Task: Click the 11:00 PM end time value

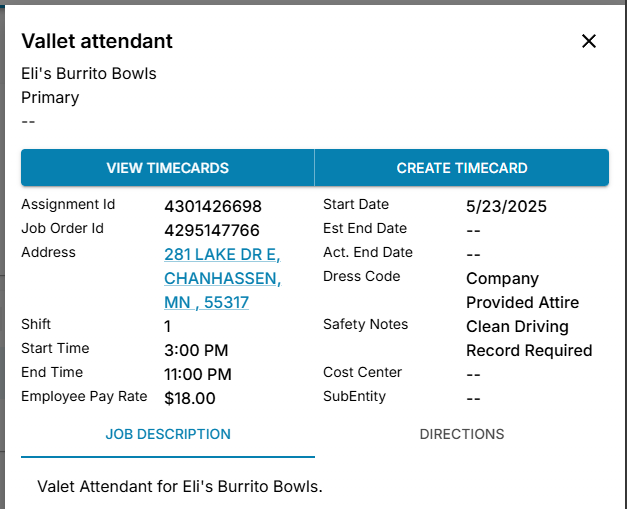Action: pyautogui.click(x=198, y=374)
